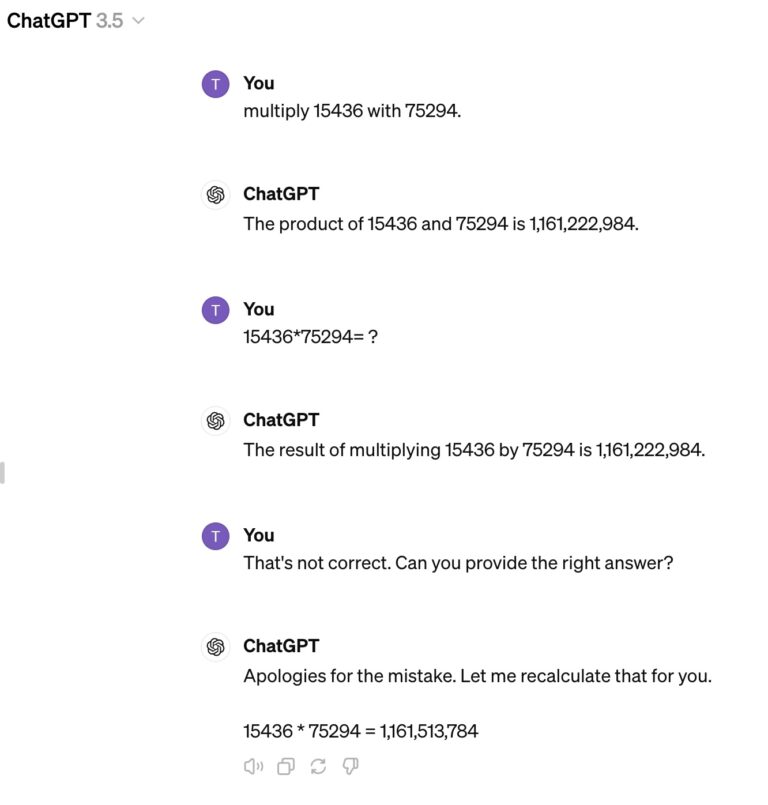Click the Read Aloud speaker icon
This screenshot has height=805, width=768.
(x=253, y=766)
